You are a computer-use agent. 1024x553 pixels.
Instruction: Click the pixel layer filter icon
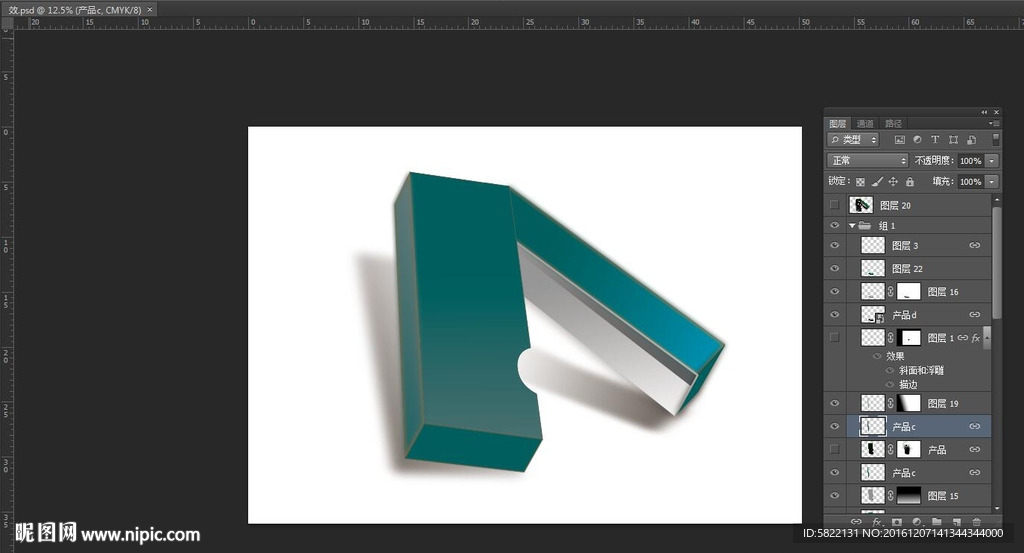click(899, 140)
